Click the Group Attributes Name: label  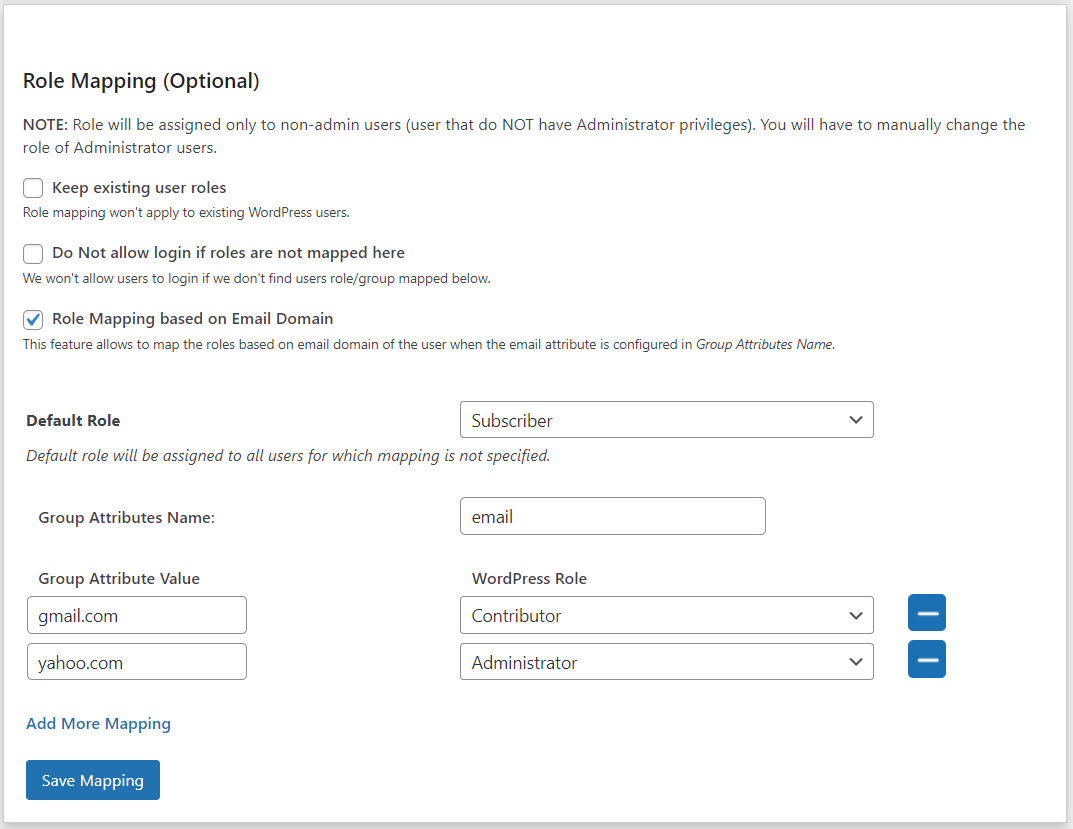[127, 518]
